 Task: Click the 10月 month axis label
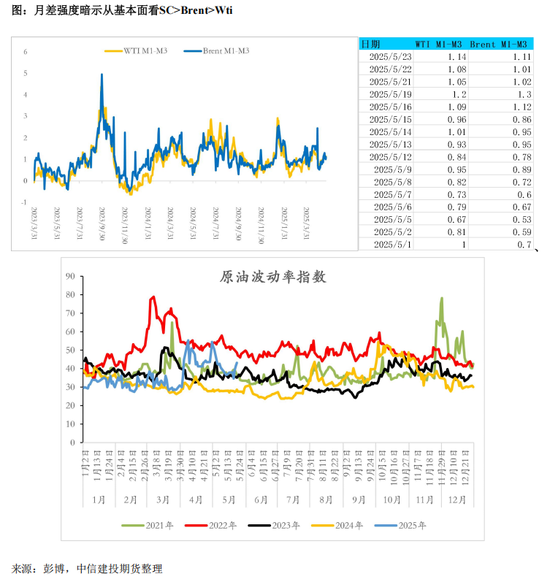392,500
